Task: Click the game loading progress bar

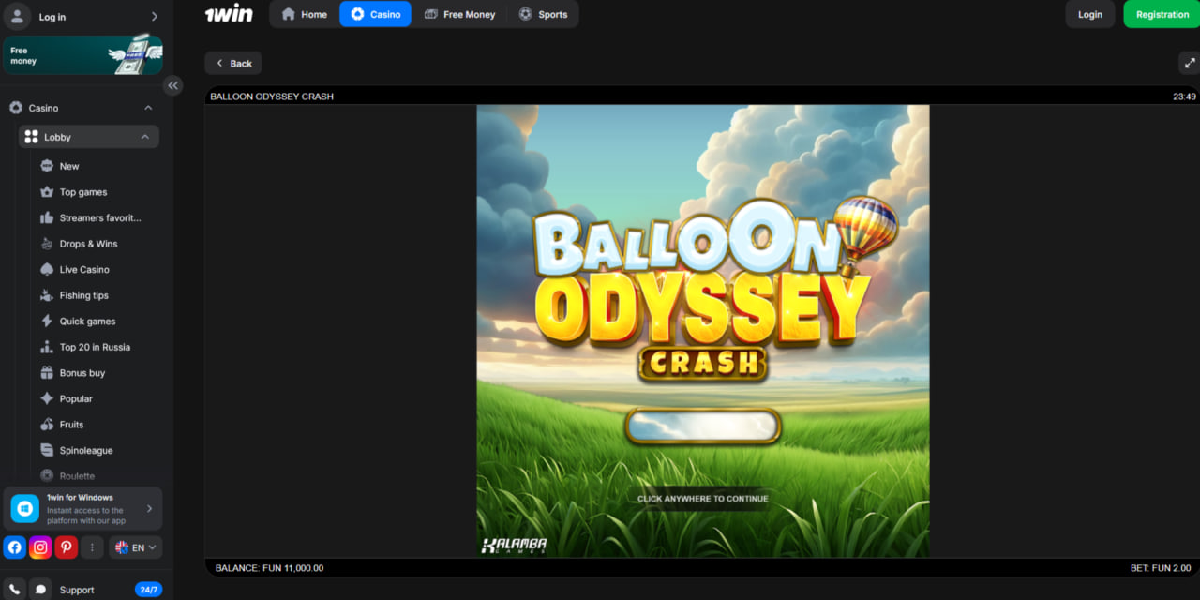Action: [702, 426]
